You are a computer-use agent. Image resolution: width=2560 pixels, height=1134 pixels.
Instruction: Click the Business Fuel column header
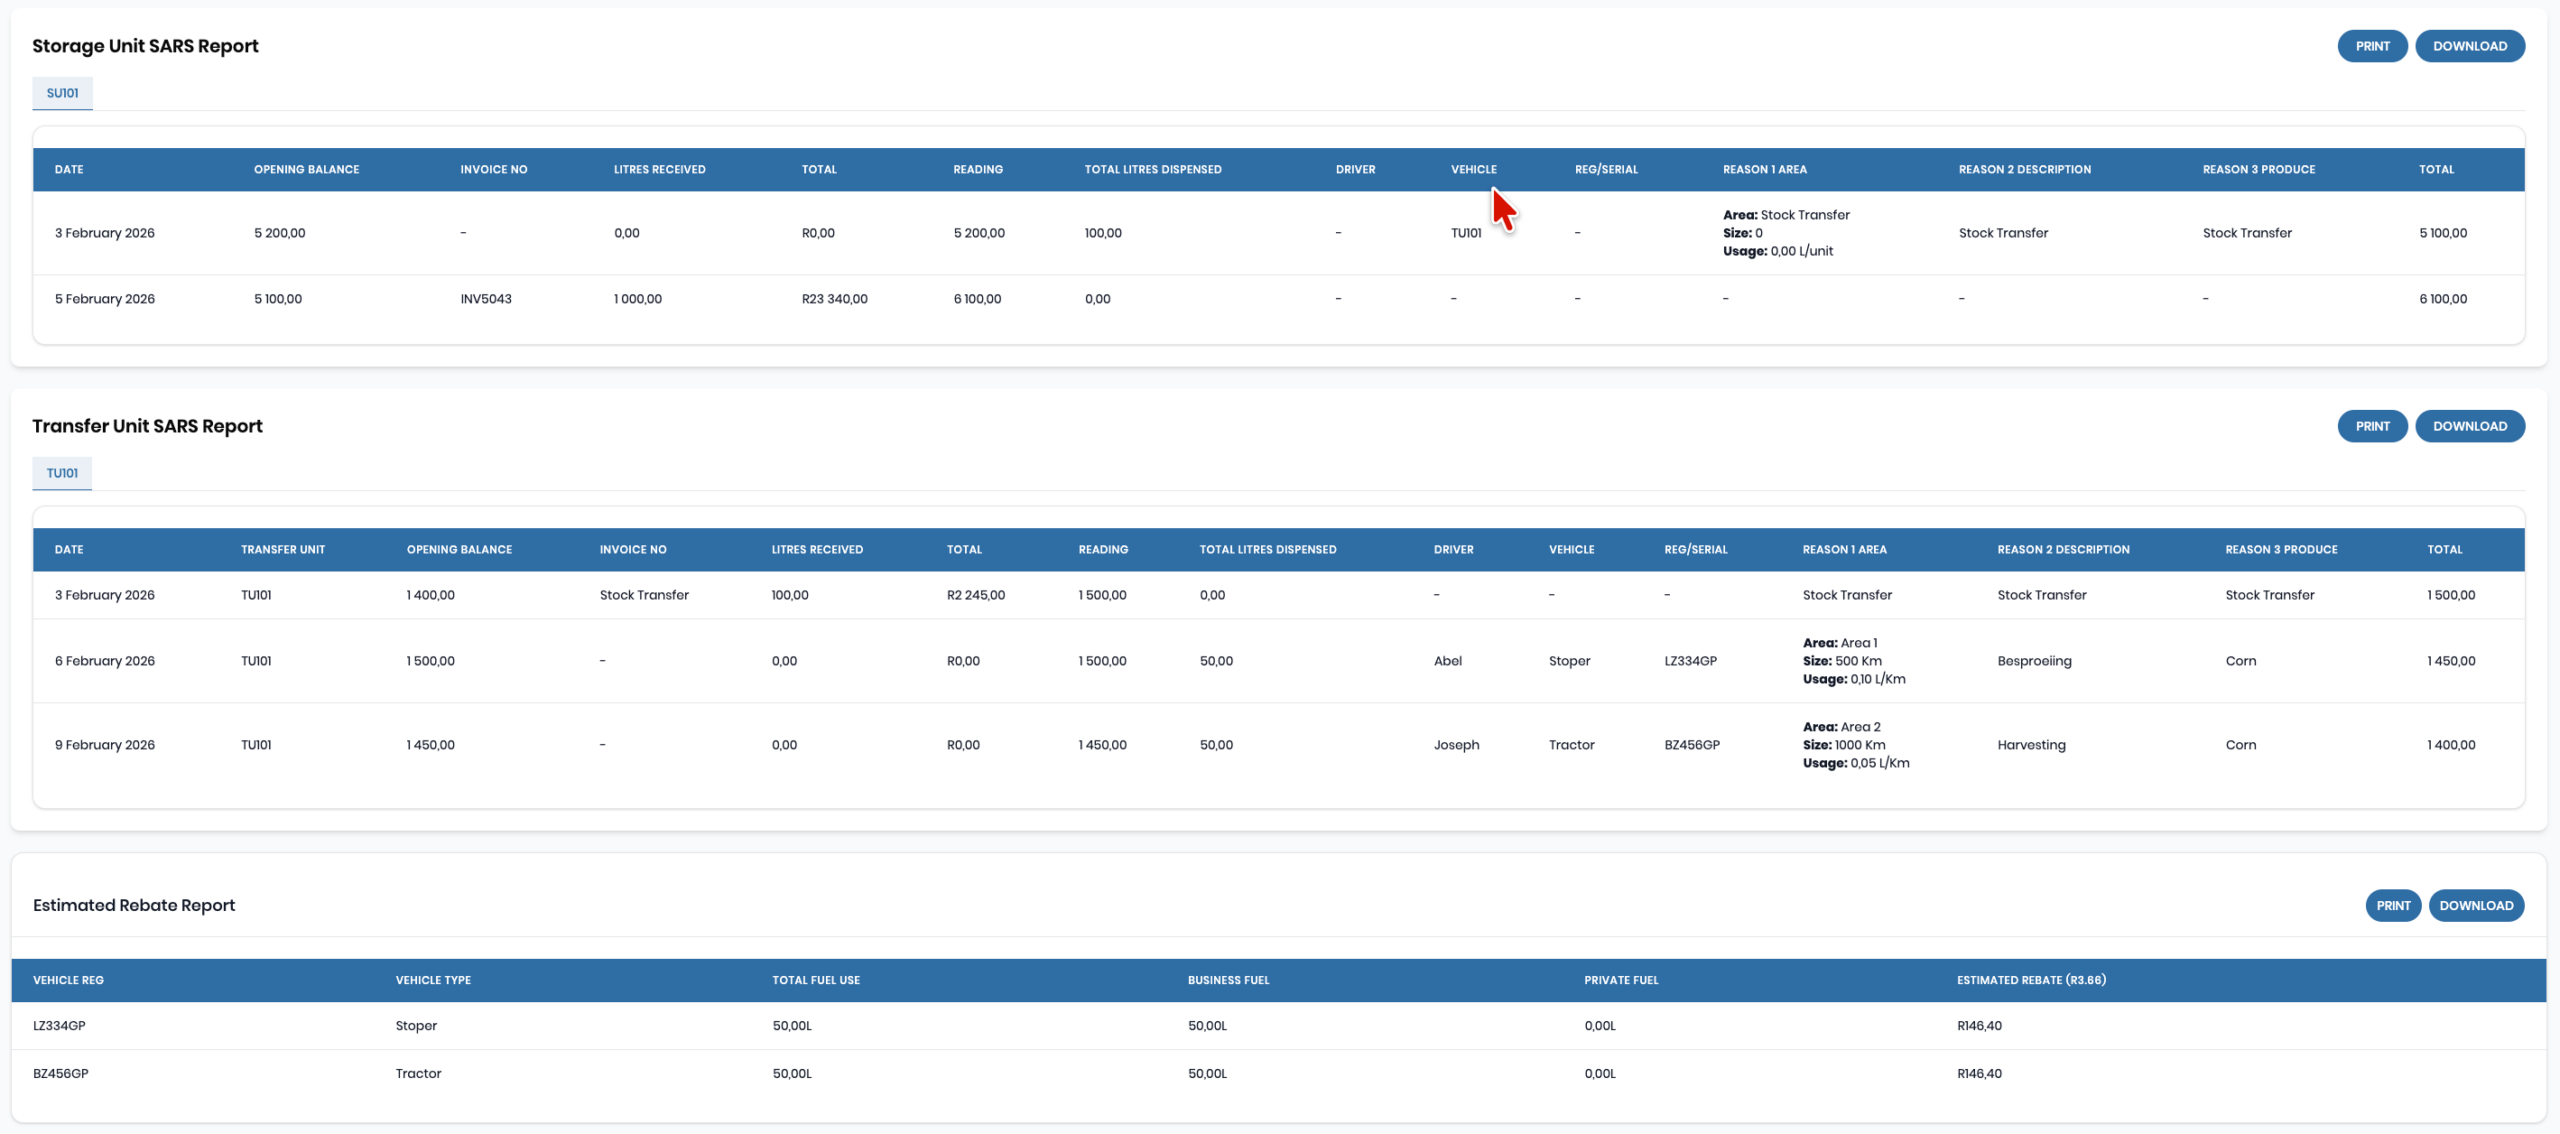1228,980
